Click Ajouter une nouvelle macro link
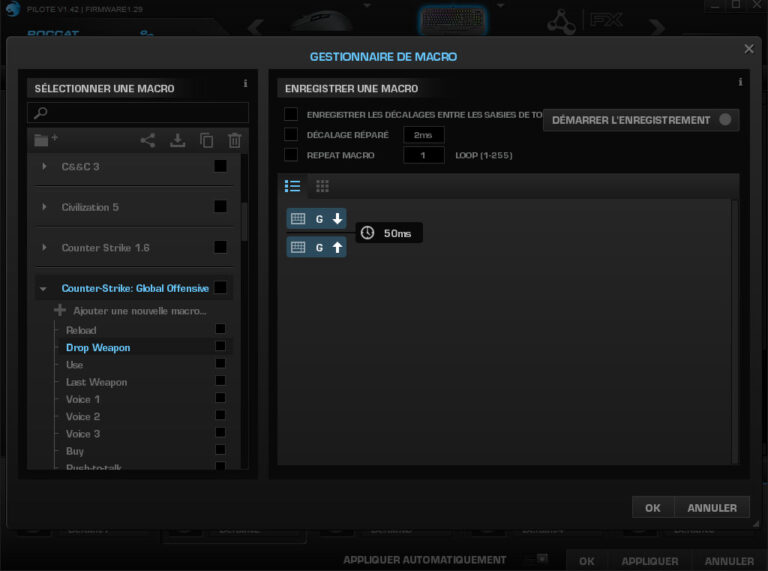Viewport: 768px width, 571px height. point(140,311)
